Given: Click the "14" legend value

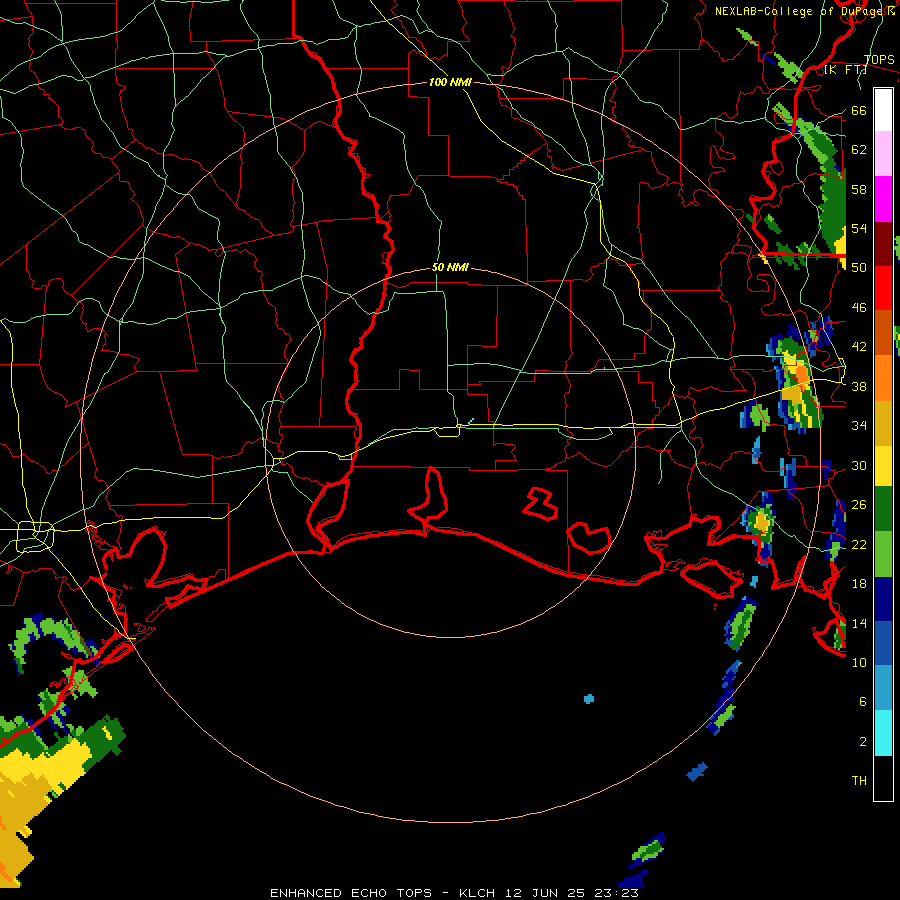Looking at the screenshot, I should 859,623.
